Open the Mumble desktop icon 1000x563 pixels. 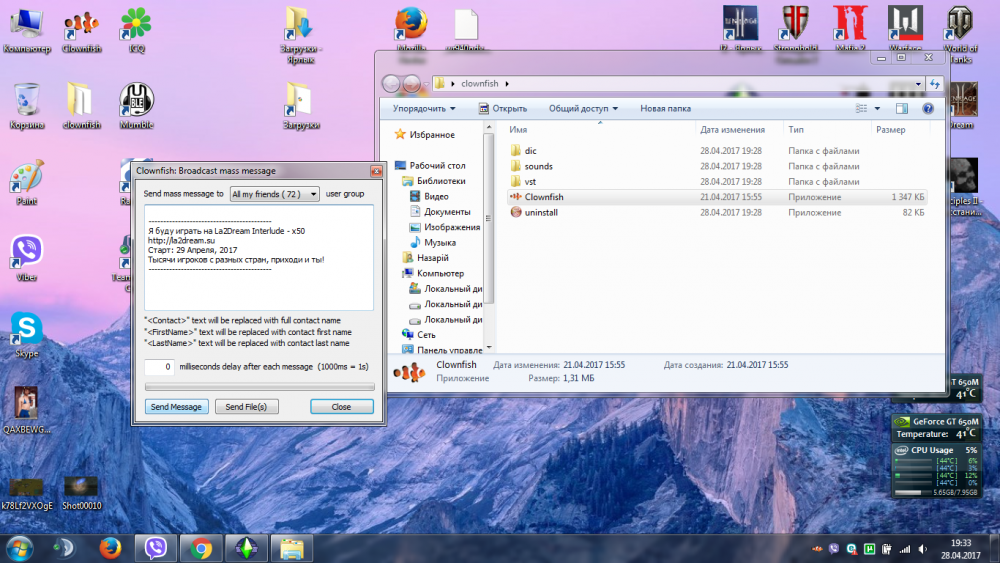[136, 101]
